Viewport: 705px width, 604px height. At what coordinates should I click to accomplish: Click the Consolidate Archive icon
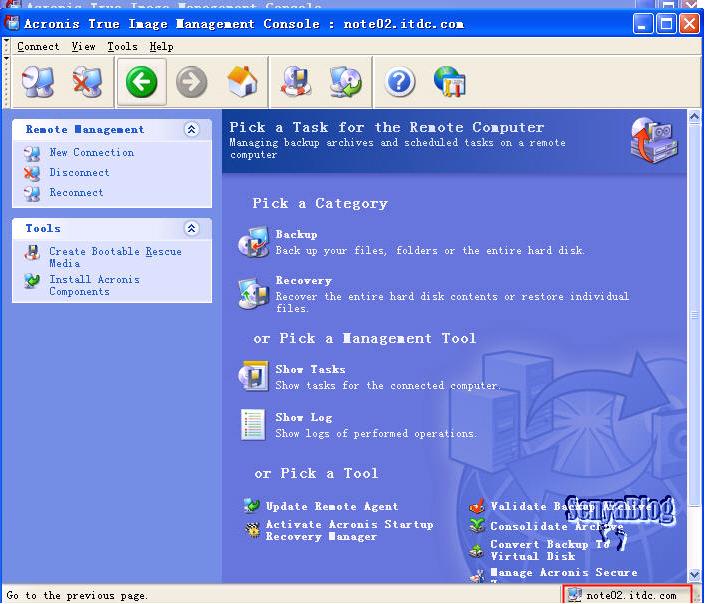tap(477, 525)
